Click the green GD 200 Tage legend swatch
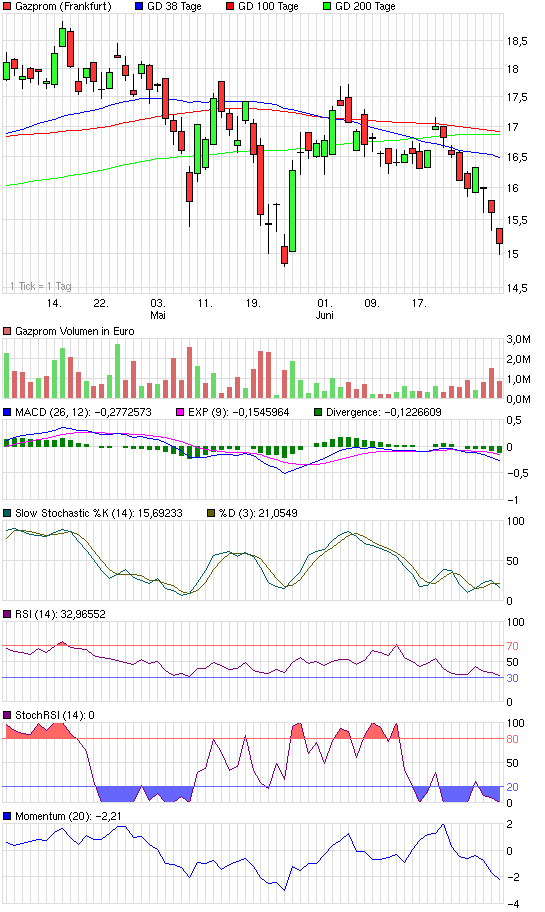Viewport: 545px width, 912px height. [327, 6]
